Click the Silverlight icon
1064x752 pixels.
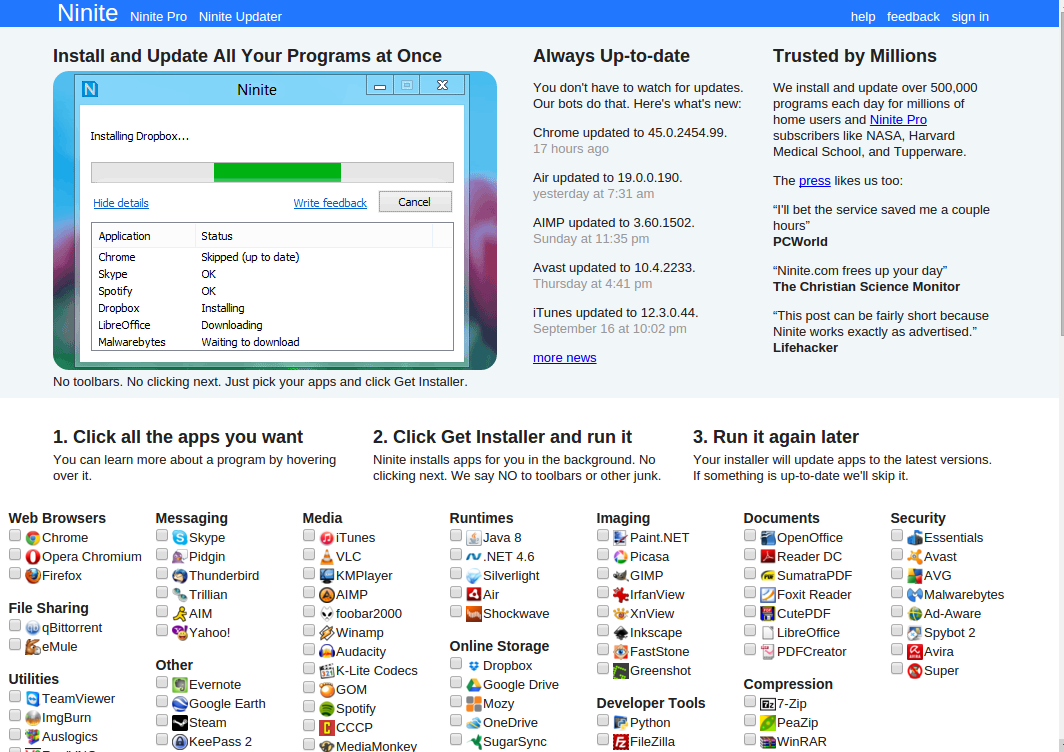474,576
